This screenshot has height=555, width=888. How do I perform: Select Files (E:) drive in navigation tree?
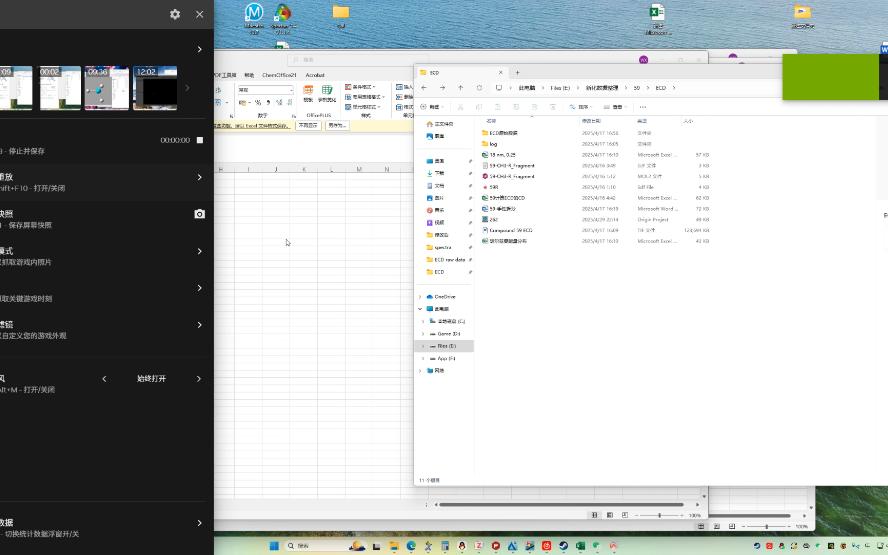(x=446, y=345)
